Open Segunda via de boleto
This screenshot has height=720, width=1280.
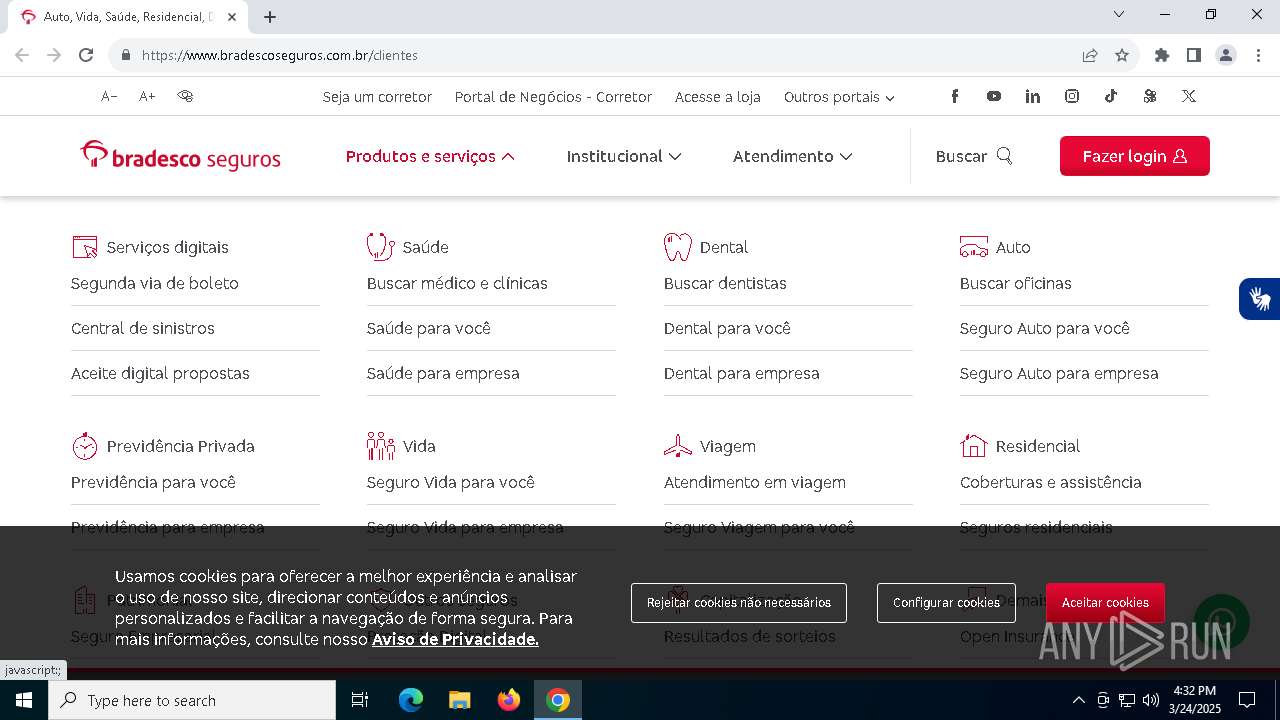tap(155, 283)
